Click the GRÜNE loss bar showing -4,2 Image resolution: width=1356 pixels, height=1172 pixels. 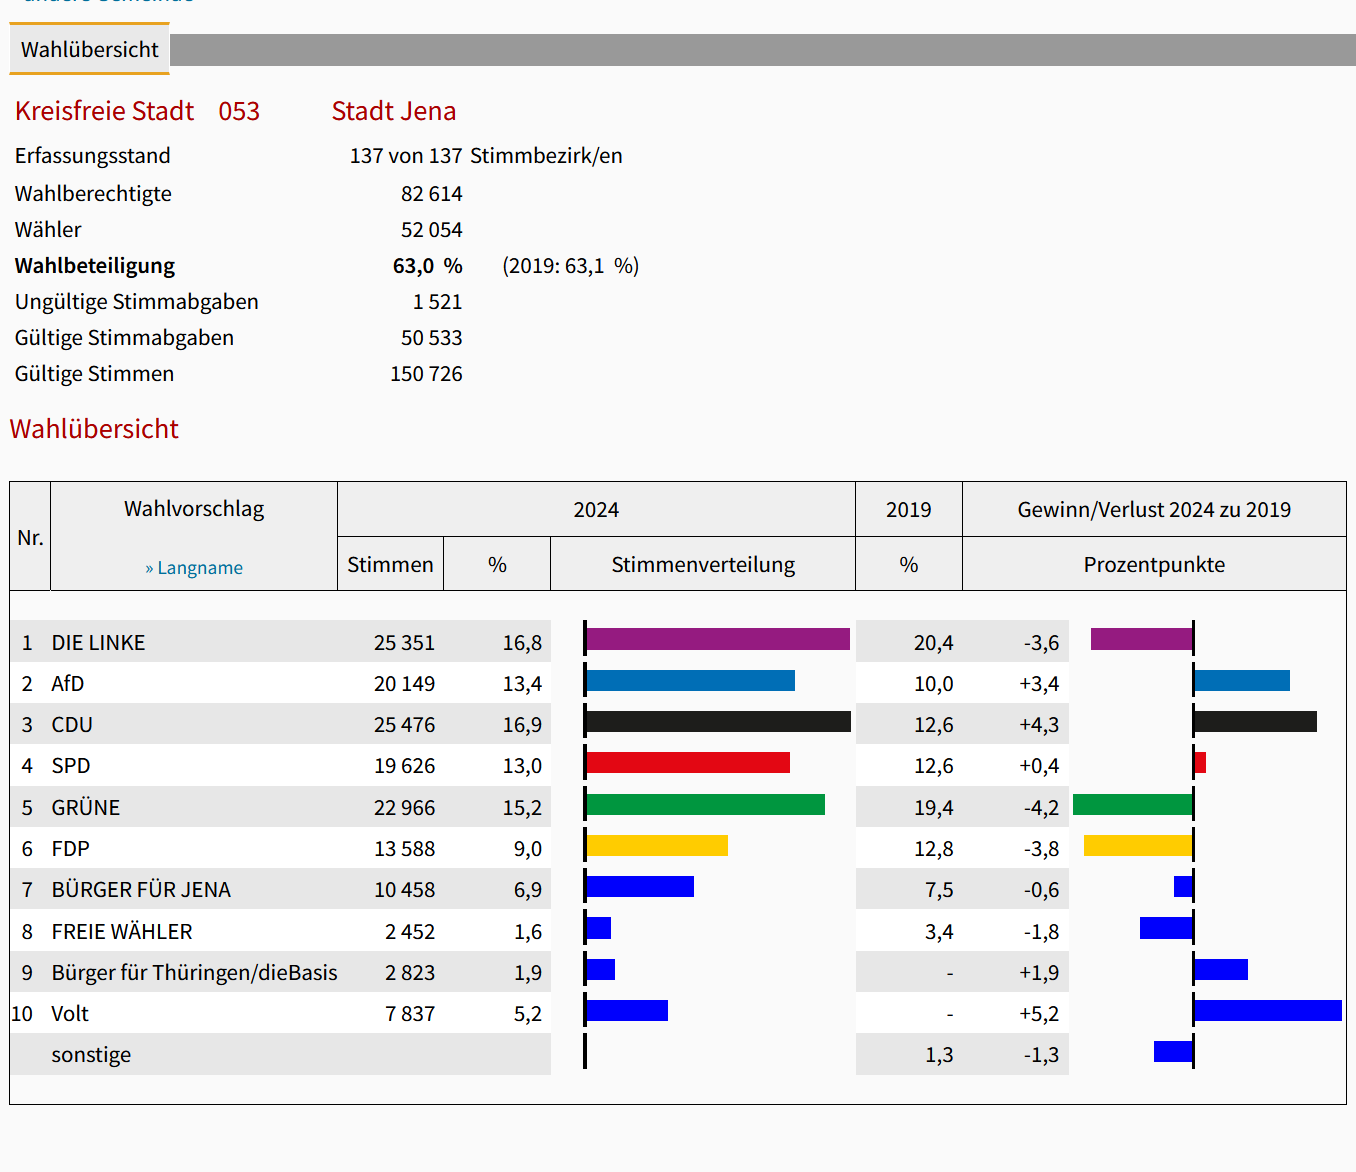(1132, 804)
